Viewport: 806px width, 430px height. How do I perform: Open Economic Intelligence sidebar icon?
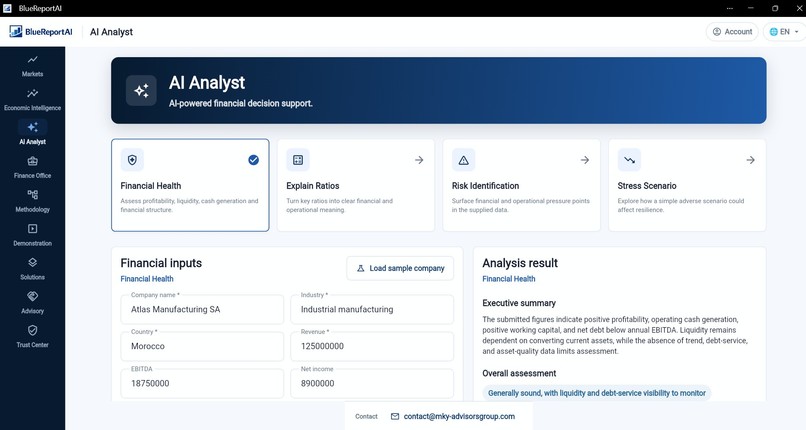tap(32, 94)
